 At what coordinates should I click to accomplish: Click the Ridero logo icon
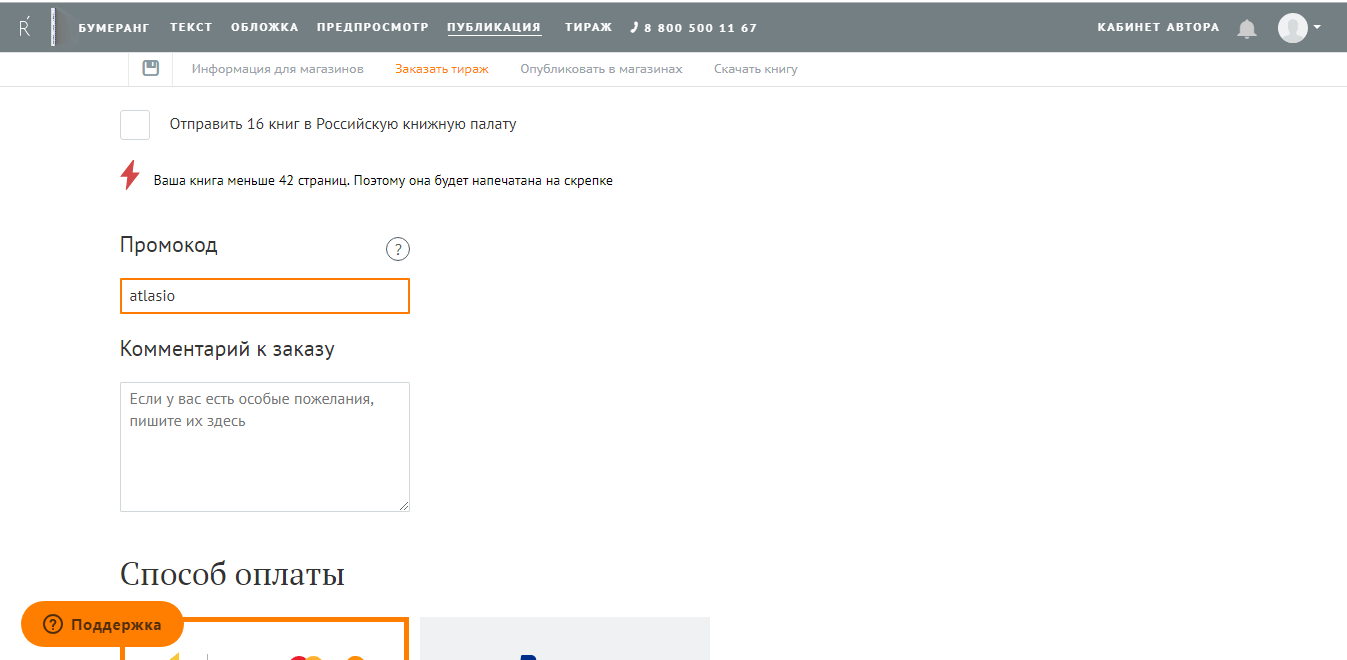[25, 28]
